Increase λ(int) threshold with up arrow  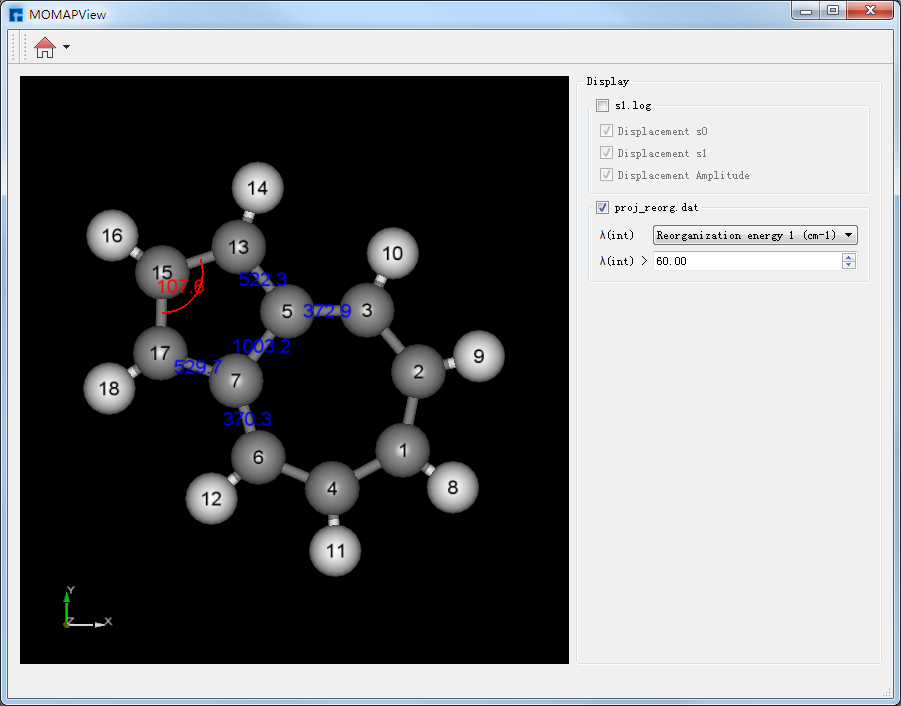tap(849, 257)
